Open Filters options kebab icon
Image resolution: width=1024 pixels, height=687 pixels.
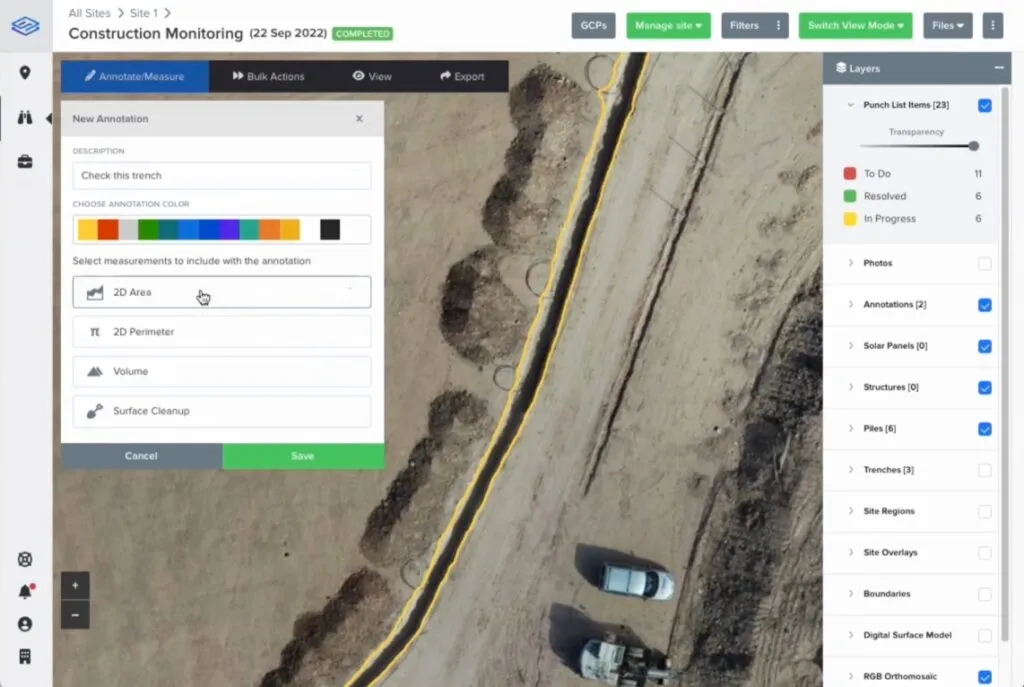pyautogui.click(x=778, y=25)
